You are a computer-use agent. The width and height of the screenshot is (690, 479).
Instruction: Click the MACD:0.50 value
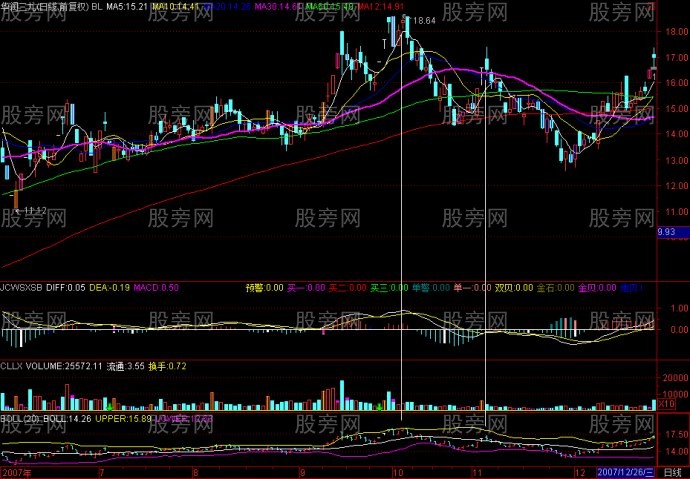156,288
